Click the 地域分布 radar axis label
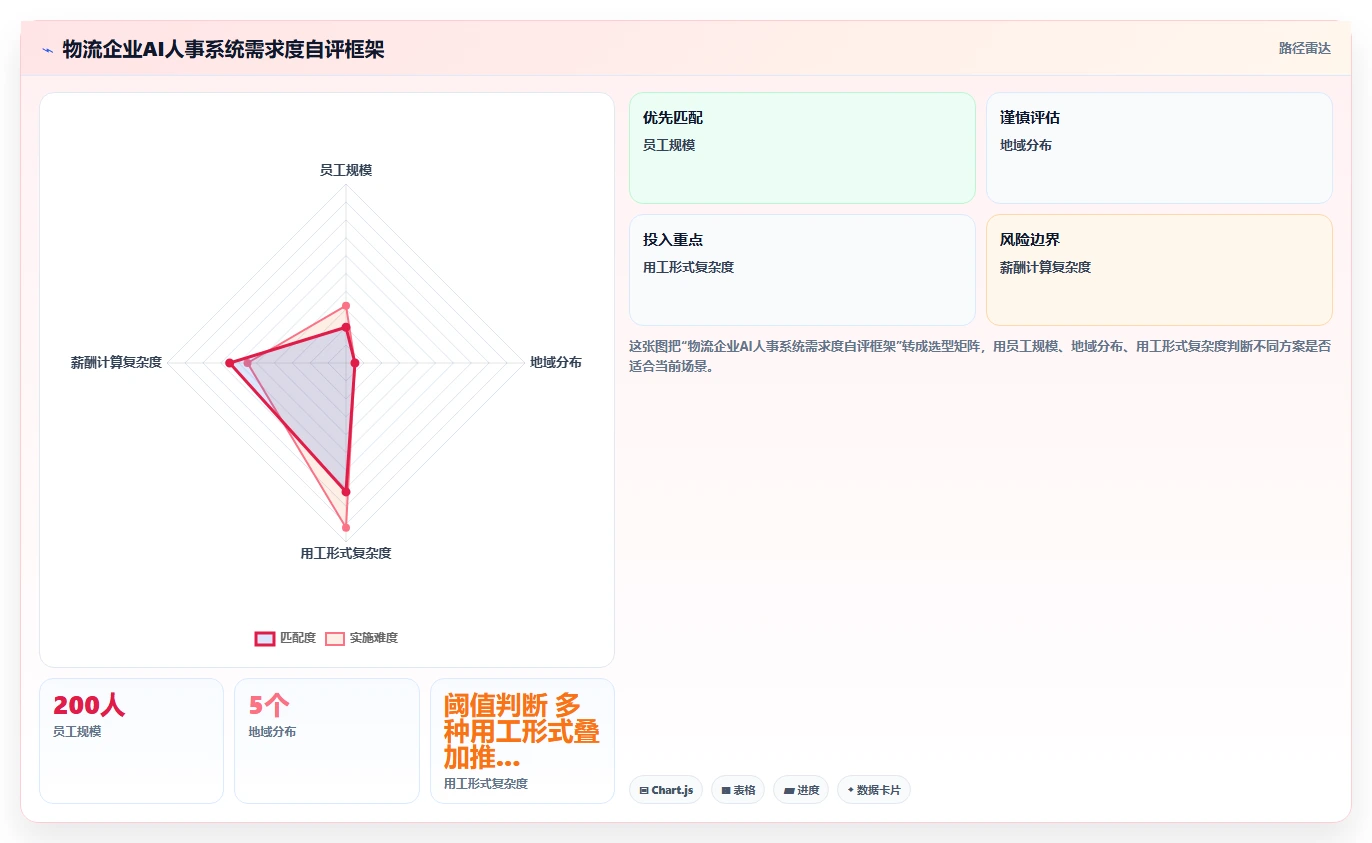This screenshot has width=1372, height=843. (x=556, y=363)
